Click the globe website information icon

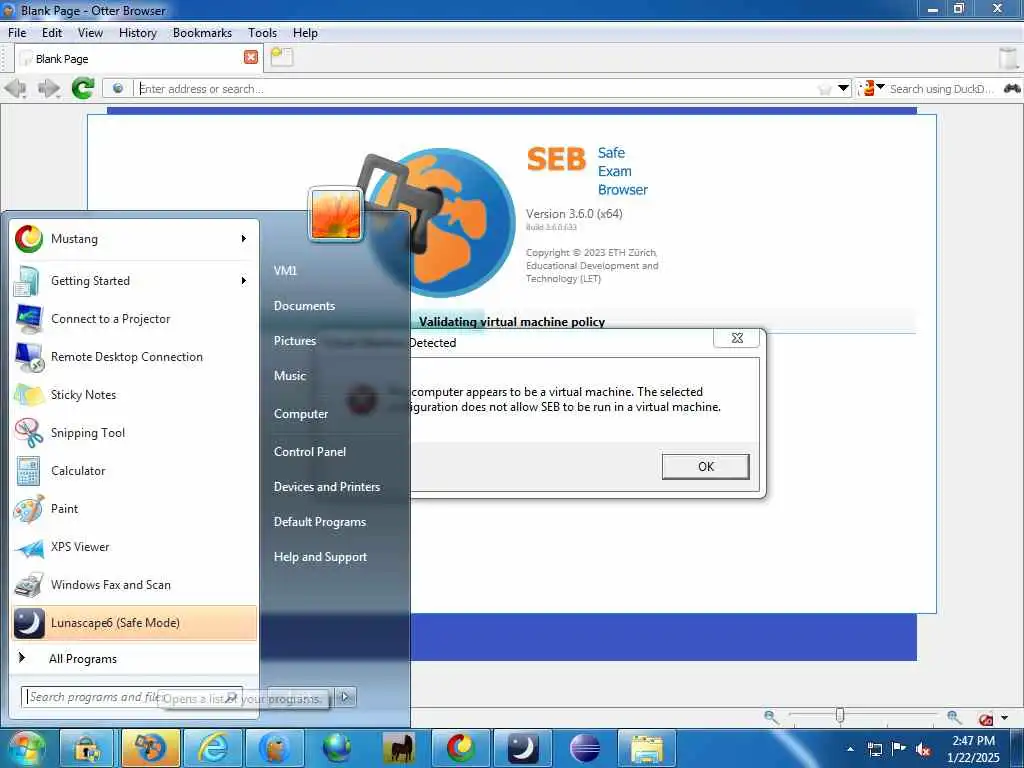pyautogui.click(x=118, y=88)
